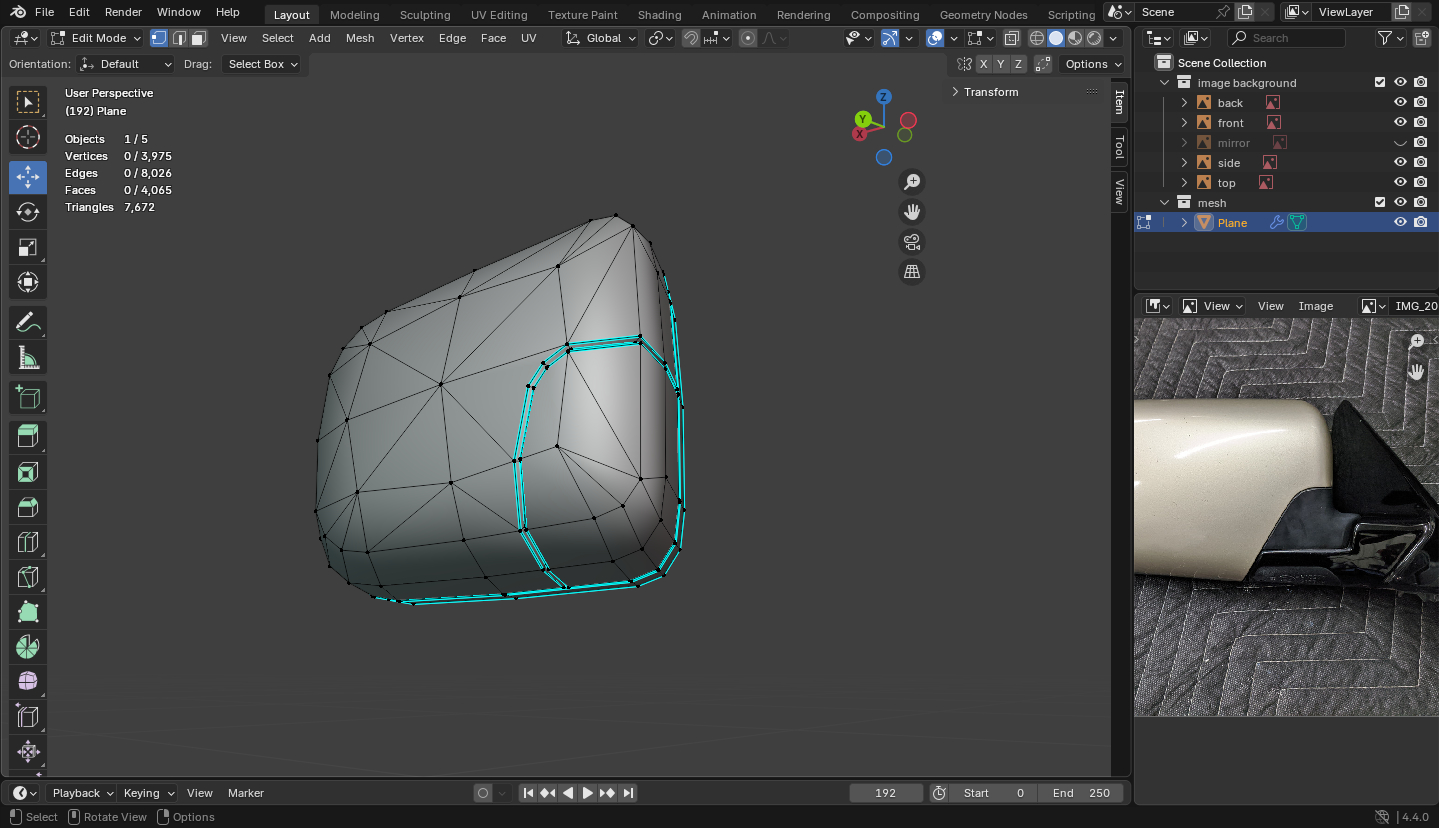
Task: Click the Options button in header
Action: pyautogui.click(x=1092, y=64)
